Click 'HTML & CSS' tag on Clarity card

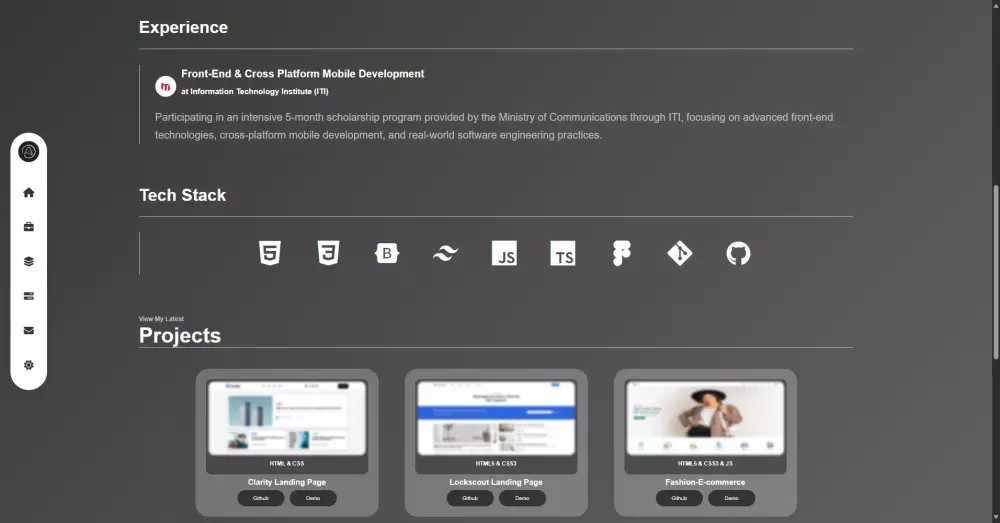(287, 464)
